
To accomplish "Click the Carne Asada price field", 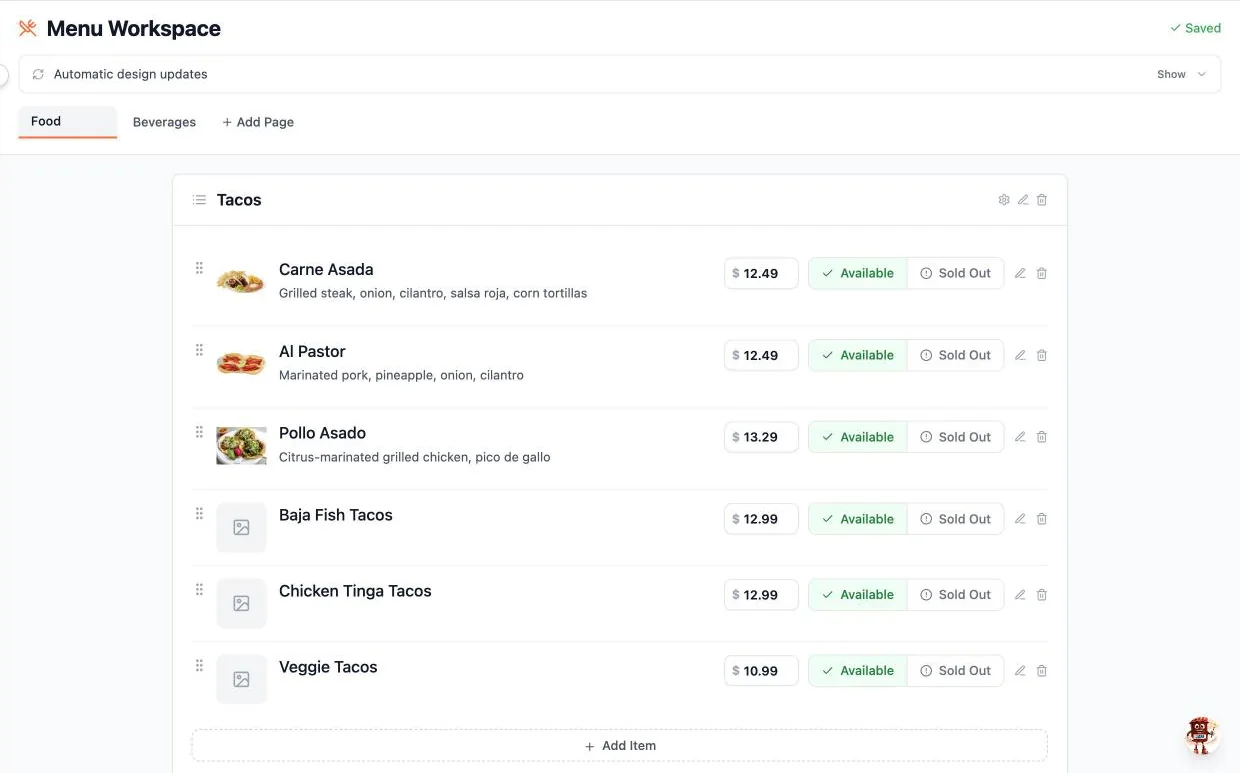I will click(761, 273).
